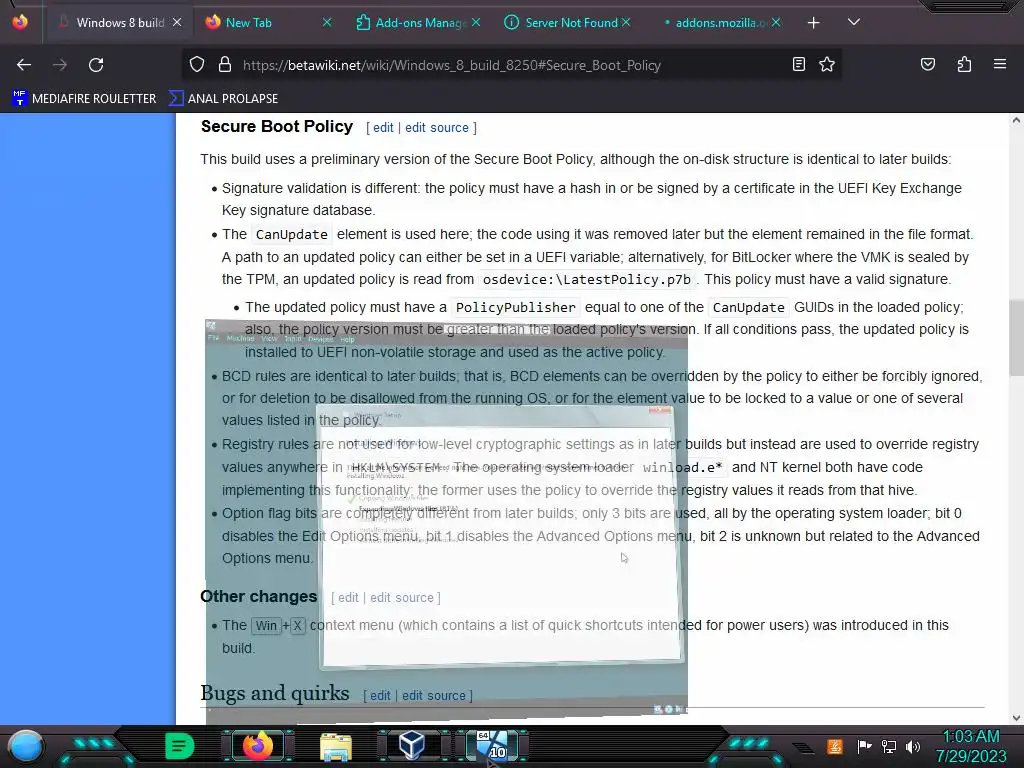Open the green chat app on taskbar
The image size is (1024, 768).
pyautogui.click(x=179, y=746)
